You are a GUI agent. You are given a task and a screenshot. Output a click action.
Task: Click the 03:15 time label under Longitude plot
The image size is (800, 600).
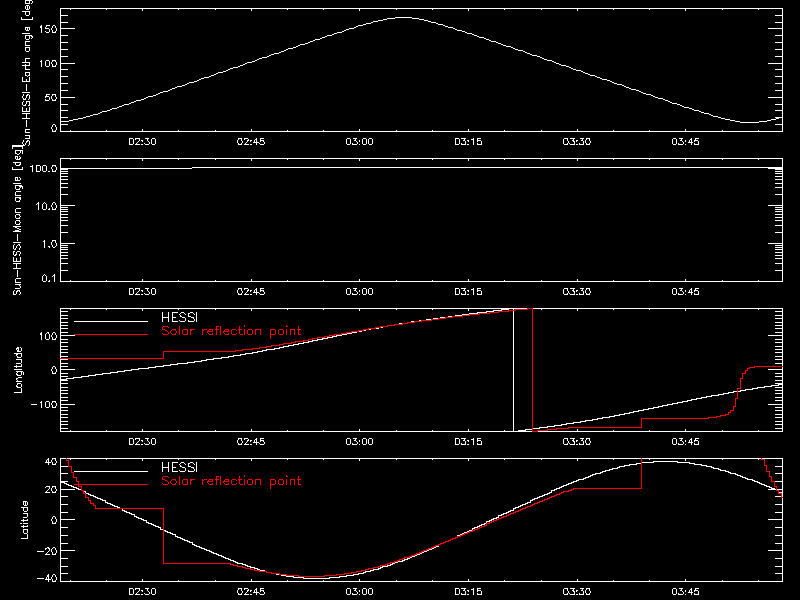468,442
